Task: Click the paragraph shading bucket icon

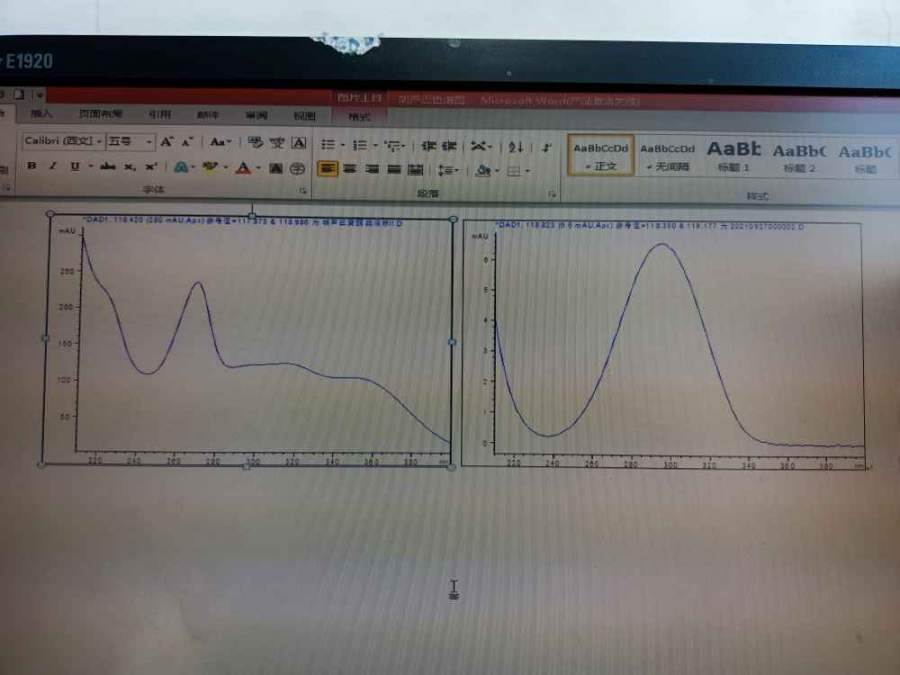Action: pos(483,170)
